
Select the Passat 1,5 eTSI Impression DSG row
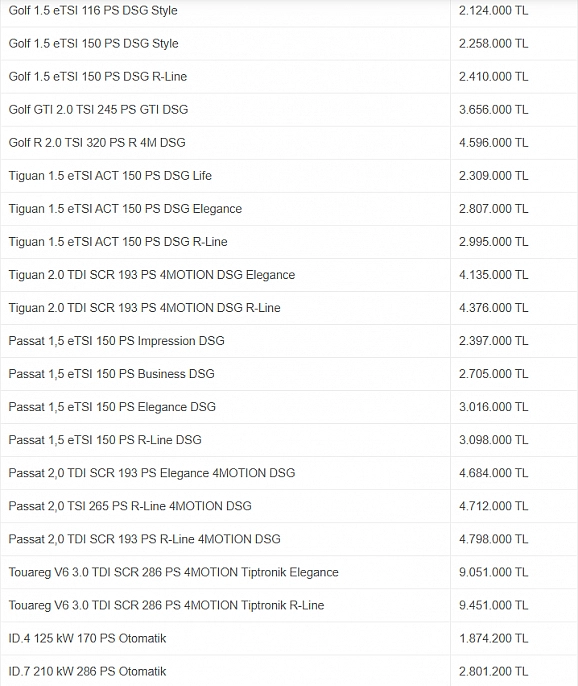(289, 341)
